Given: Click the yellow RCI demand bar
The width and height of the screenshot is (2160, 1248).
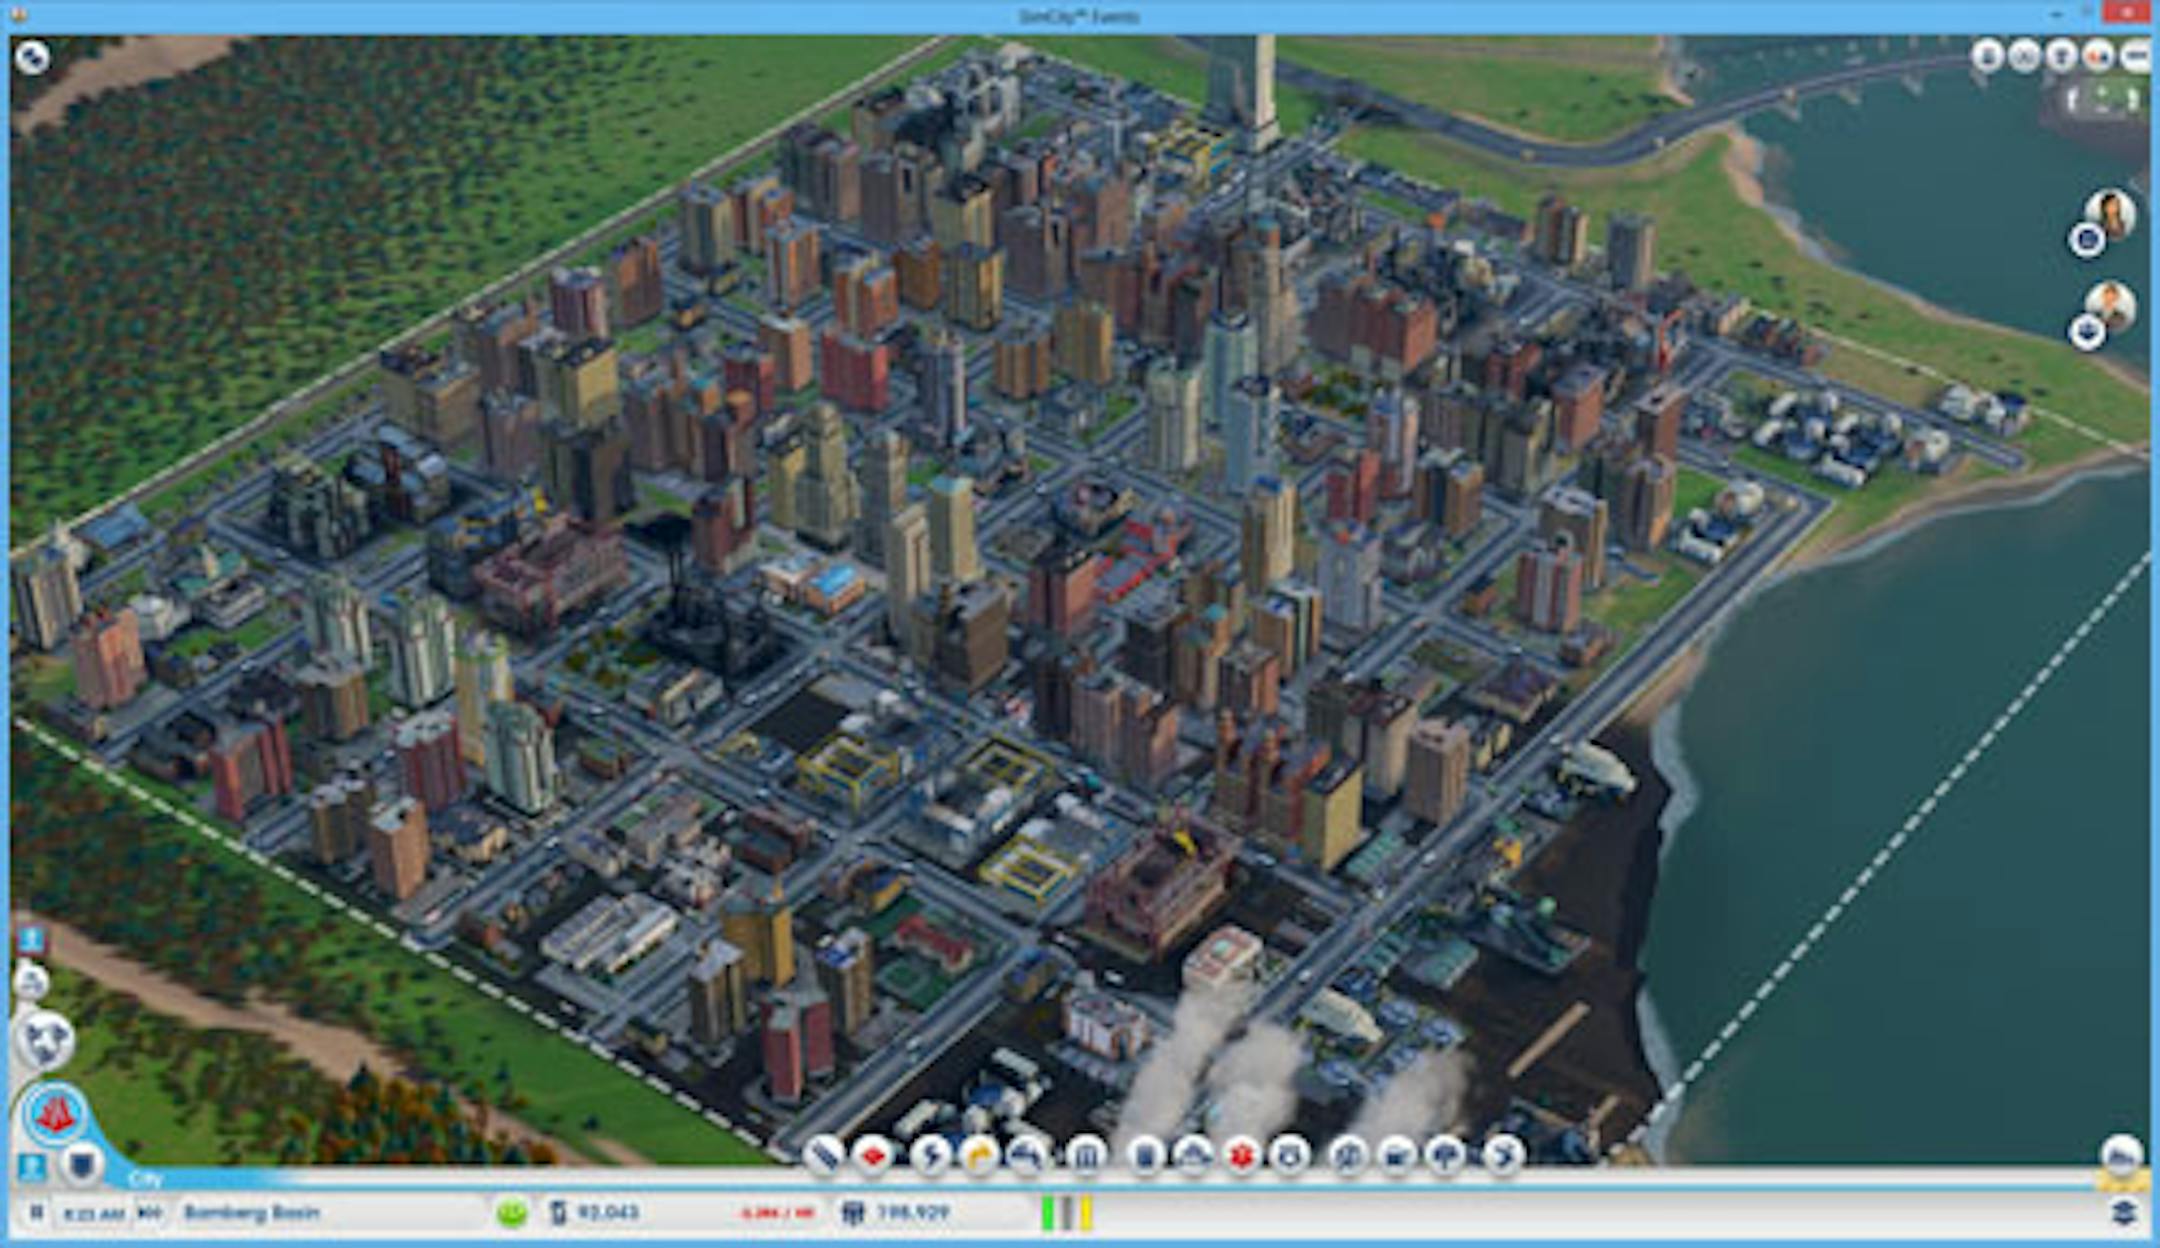Looking at the screenshot, I should click(x=1086, y=1213).
